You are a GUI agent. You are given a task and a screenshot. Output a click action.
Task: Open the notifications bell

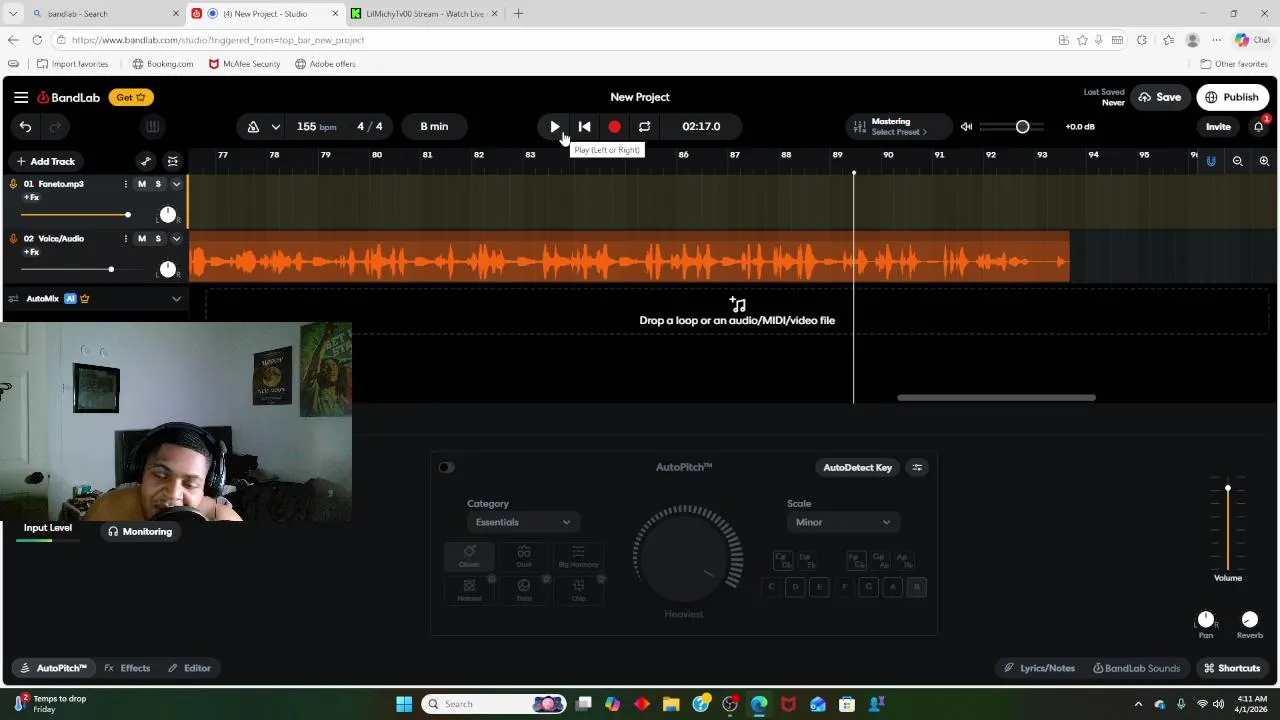pyautogui.click(x=1259, y=127)
